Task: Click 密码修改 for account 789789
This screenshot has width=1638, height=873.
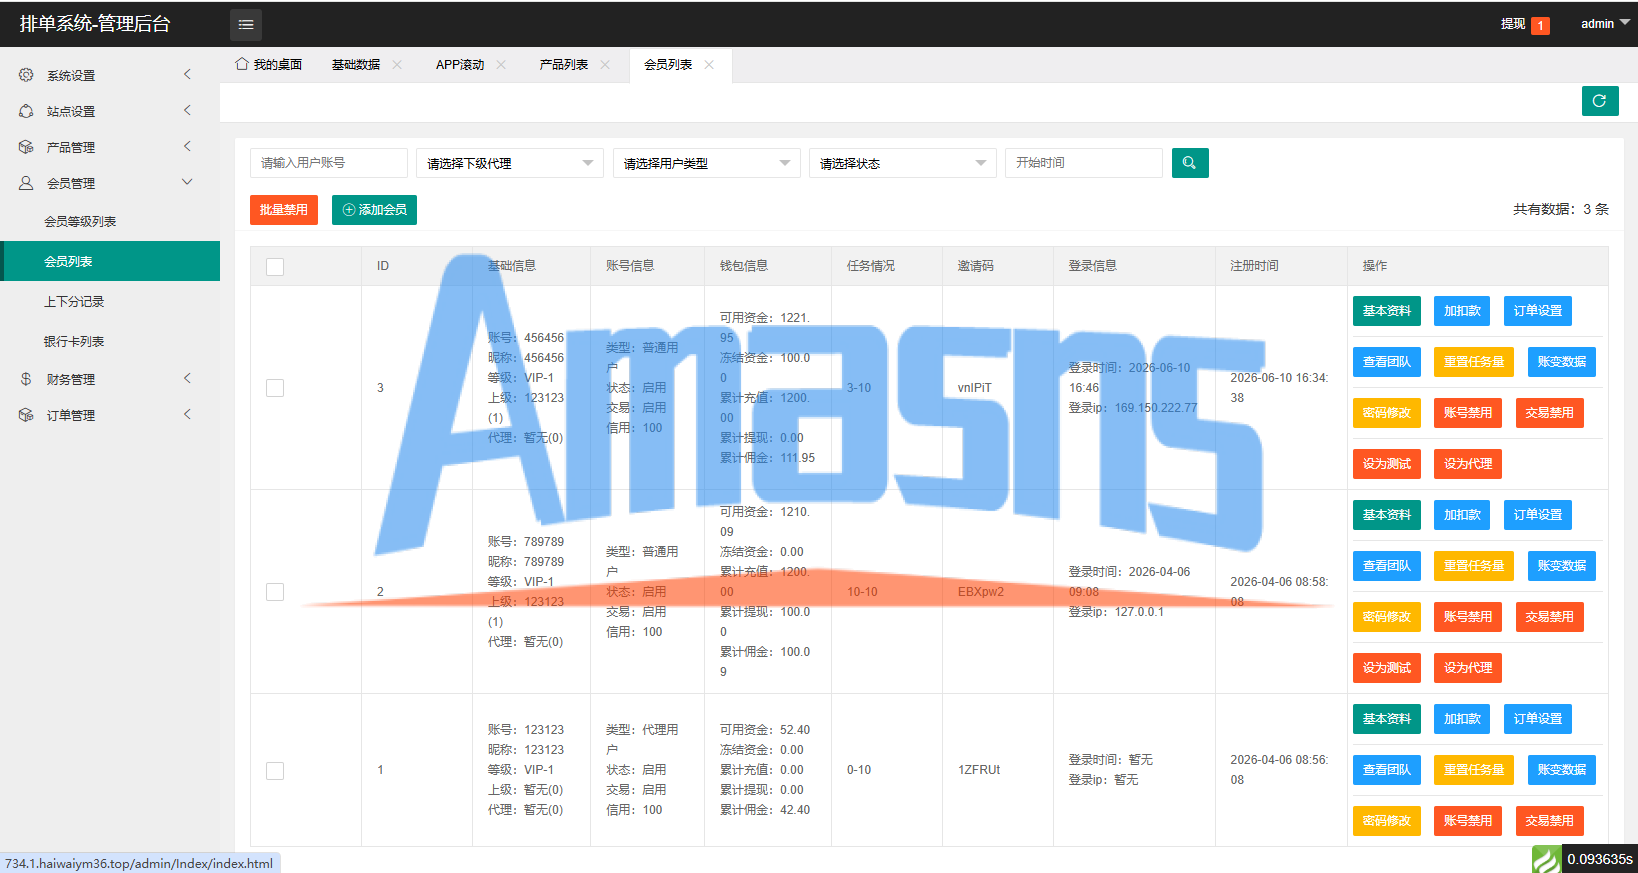Action: coord(1387,617)
